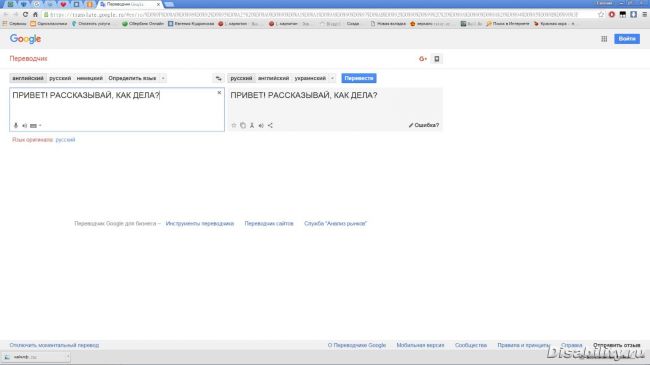The width and height of the screenshot is (650, 365).
Task: Click the Google+ share icon
Action: pyautogui.click(x=423, y=59)
